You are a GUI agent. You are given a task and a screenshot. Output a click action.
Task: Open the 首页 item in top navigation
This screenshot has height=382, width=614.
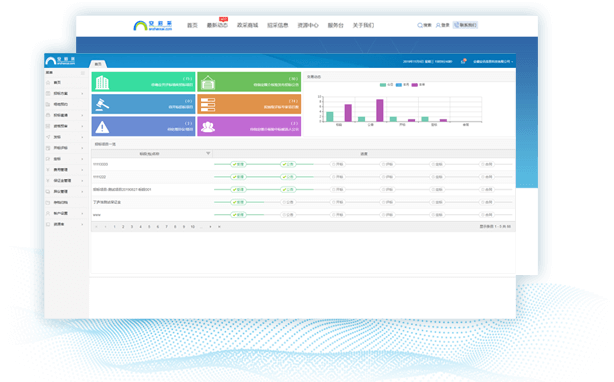point(192,25)
